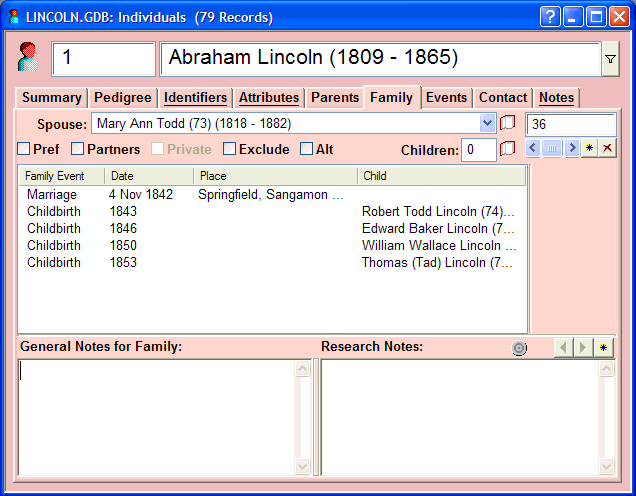Click the red X delete family button

coord(607,148)
